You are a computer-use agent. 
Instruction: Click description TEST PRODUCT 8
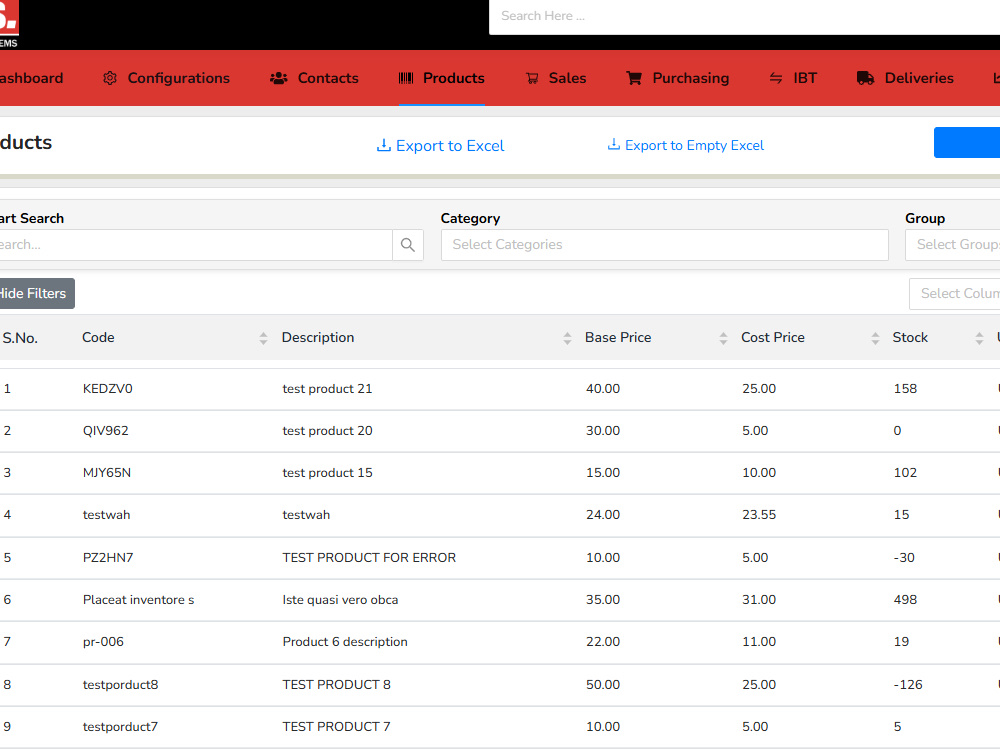pyautogui.click(x=337, y=684)
